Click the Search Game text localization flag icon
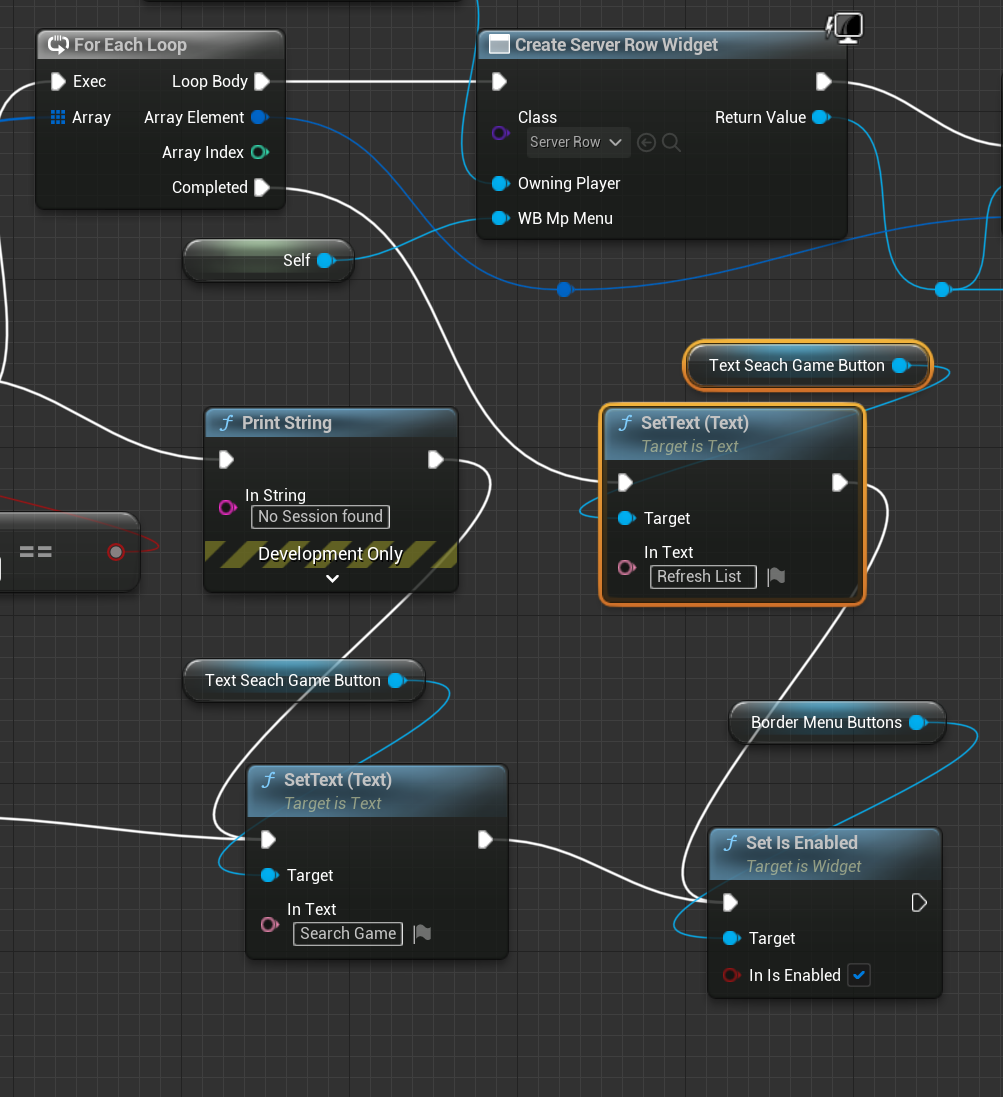Viewport: 1003px width, 1097px height. [422, 933]
